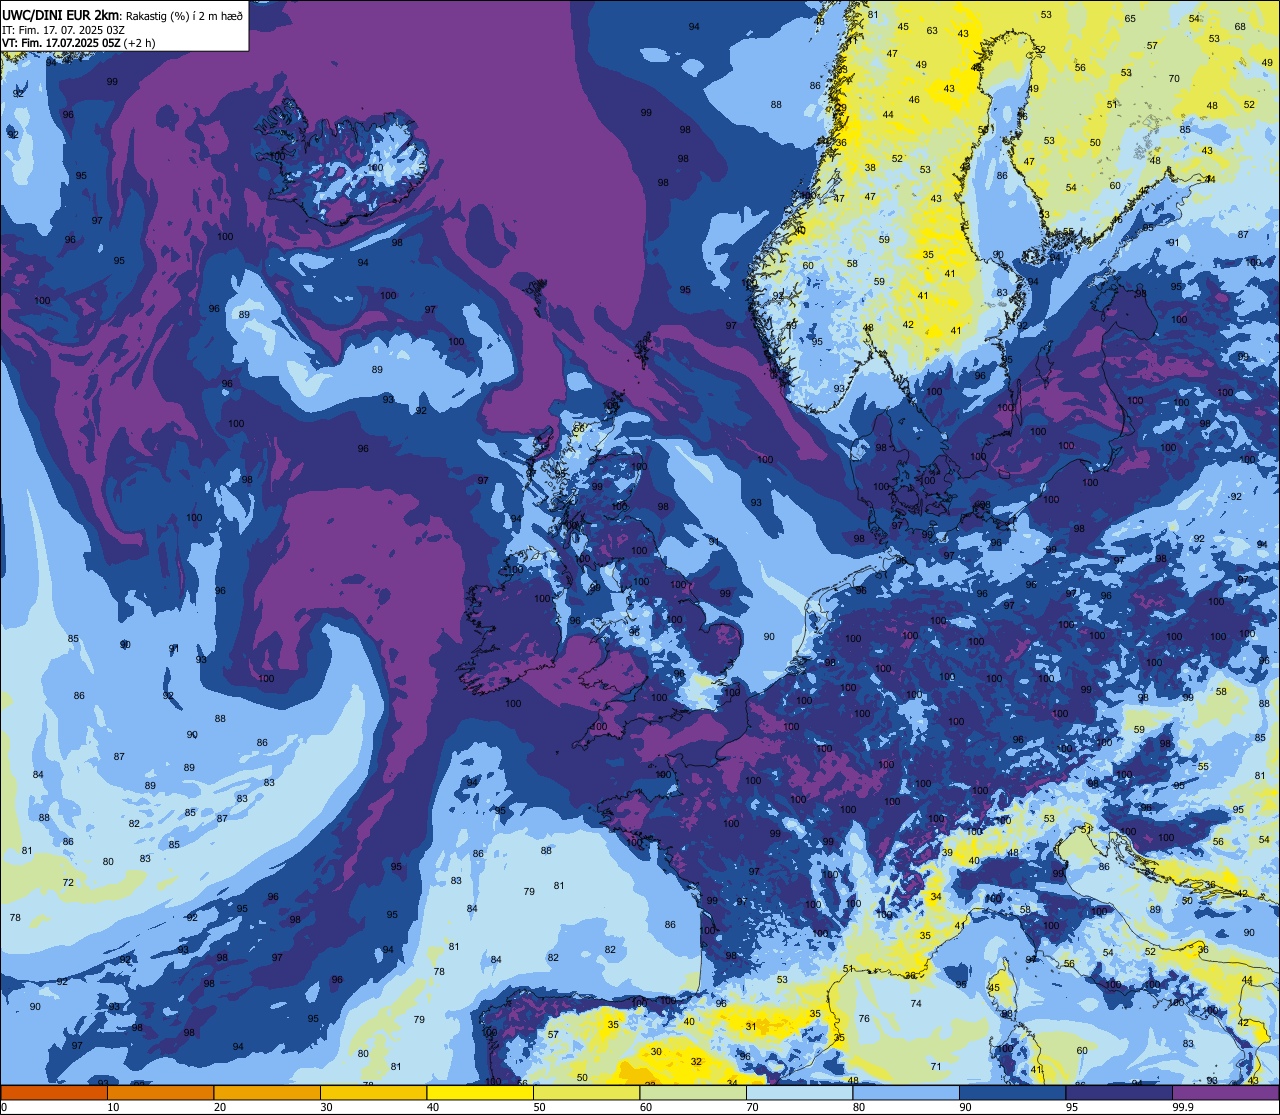Click map value '68' in the top-right corner
This screenshot has height=1115, width=1280.
pos(1240,26)
